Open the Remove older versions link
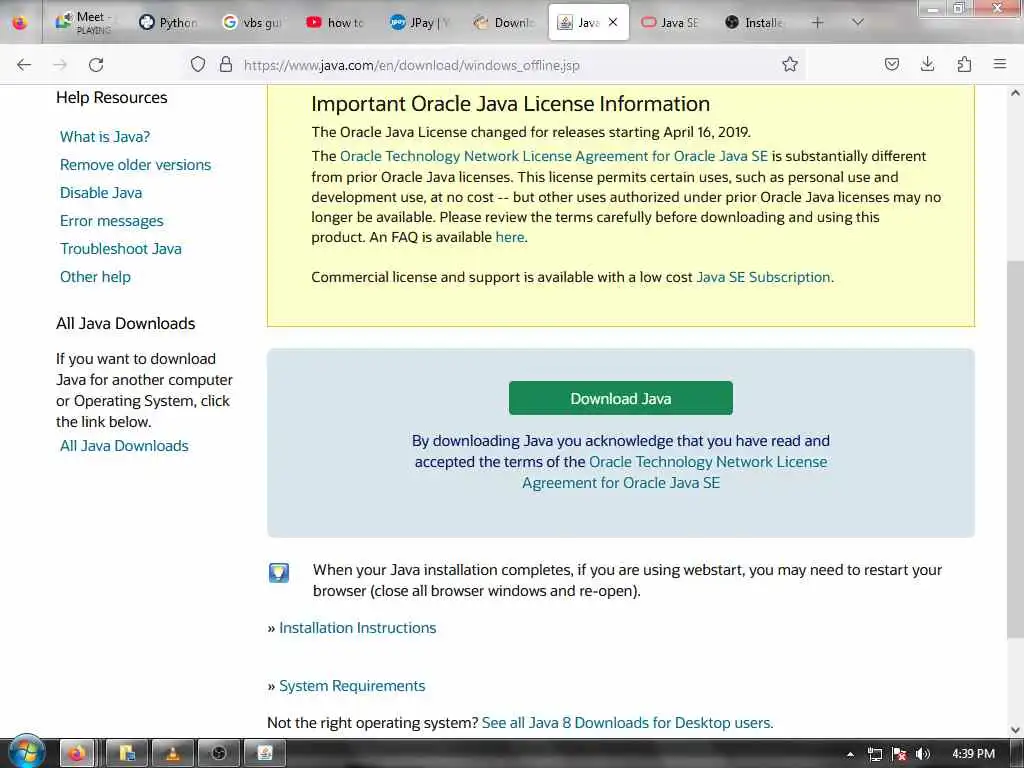This screenshot has width=1024, height=768. tap(135, 165)
